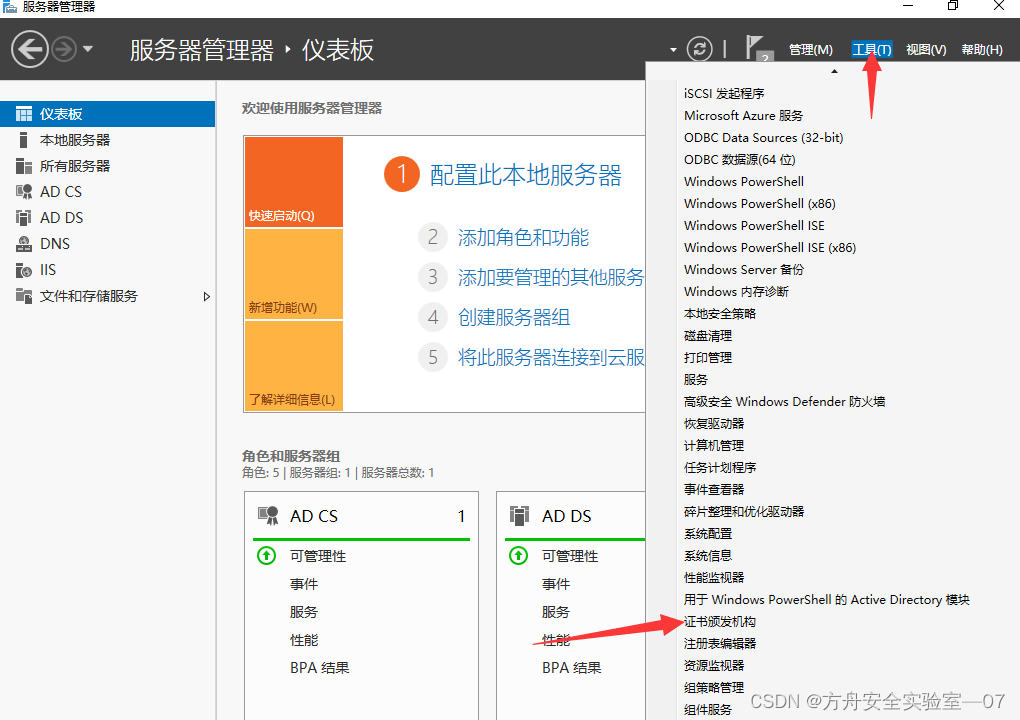Image resolution: width=1020 pixels, height=720 pixels.
Task: Open 系统配置 menu entry
Action: tap(708, 534)
